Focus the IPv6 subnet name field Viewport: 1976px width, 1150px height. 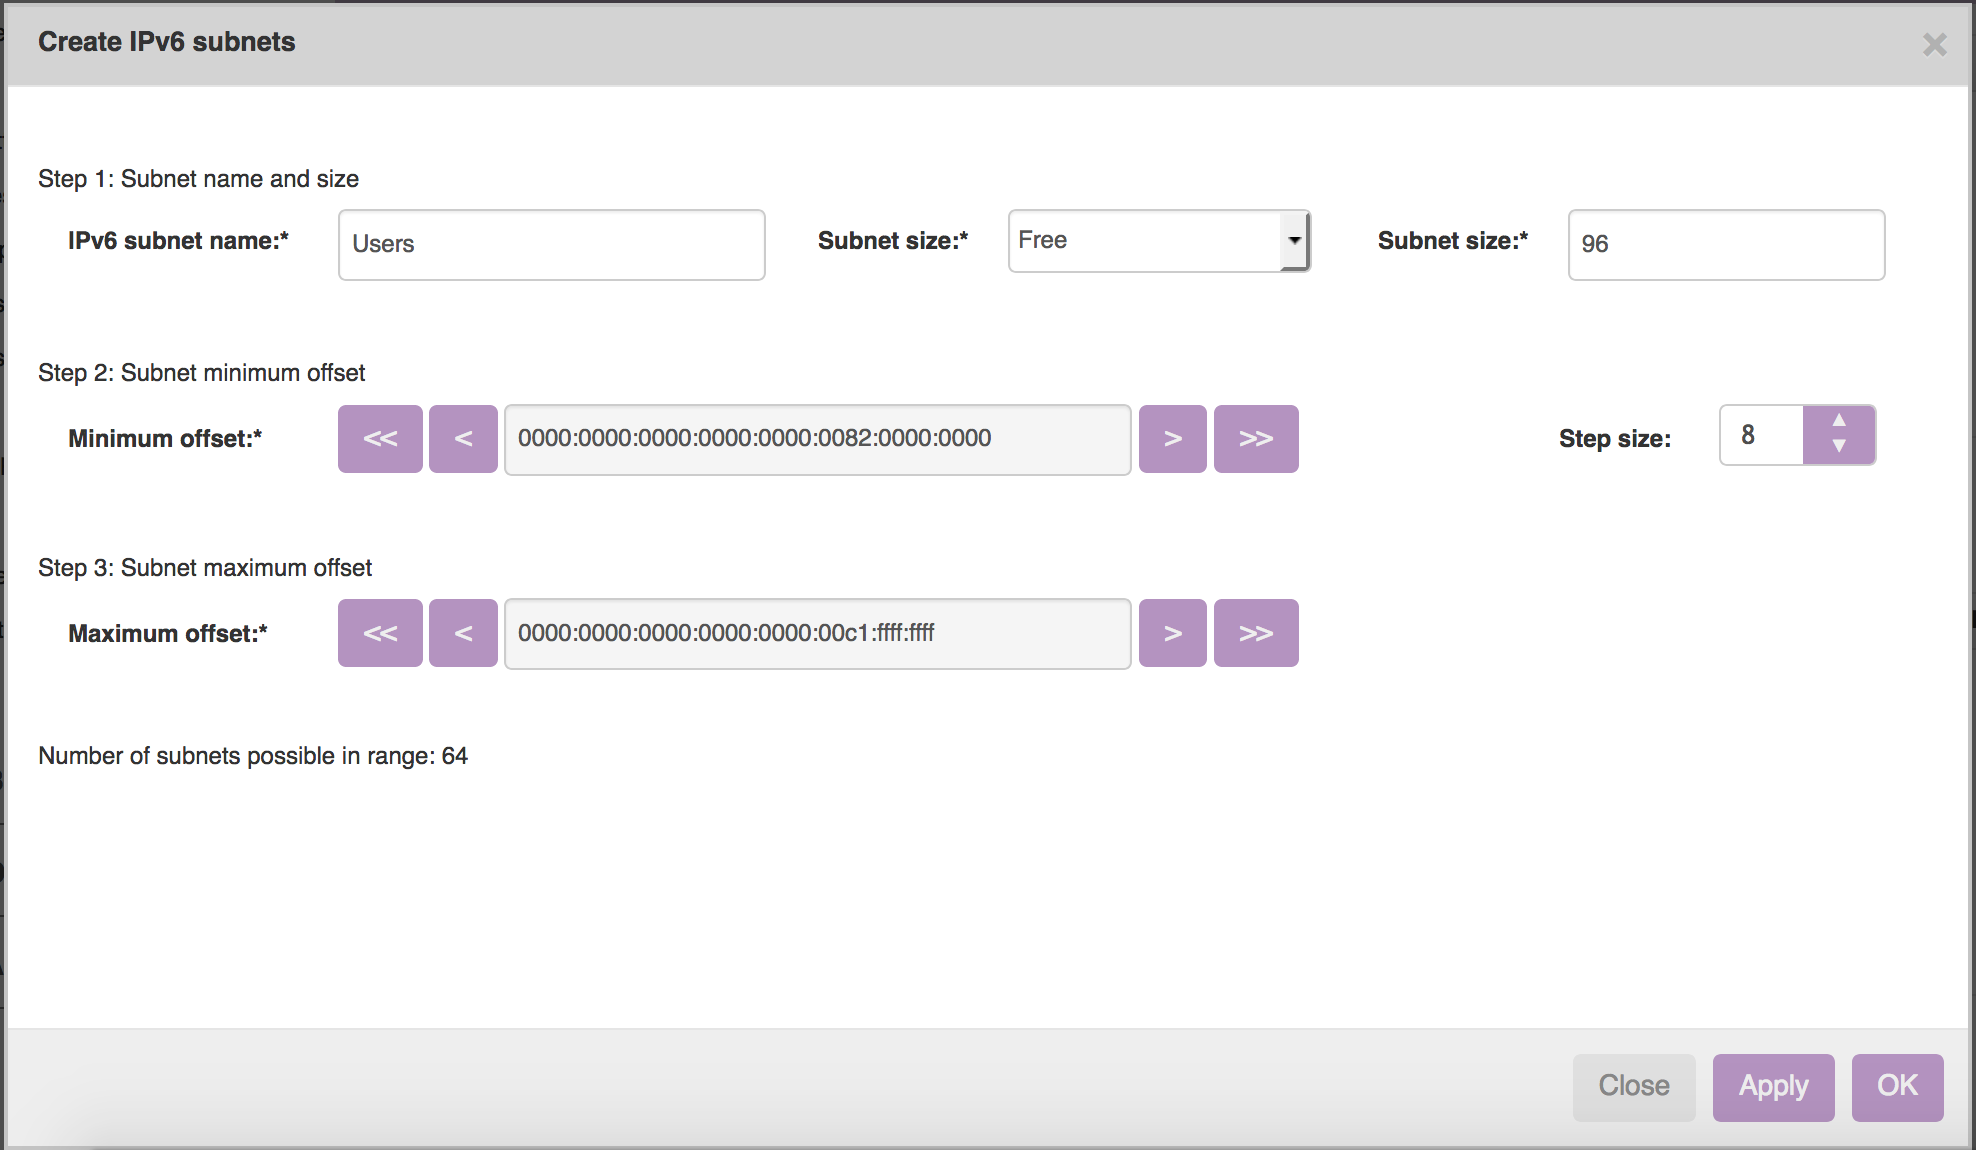coord(551,245)
